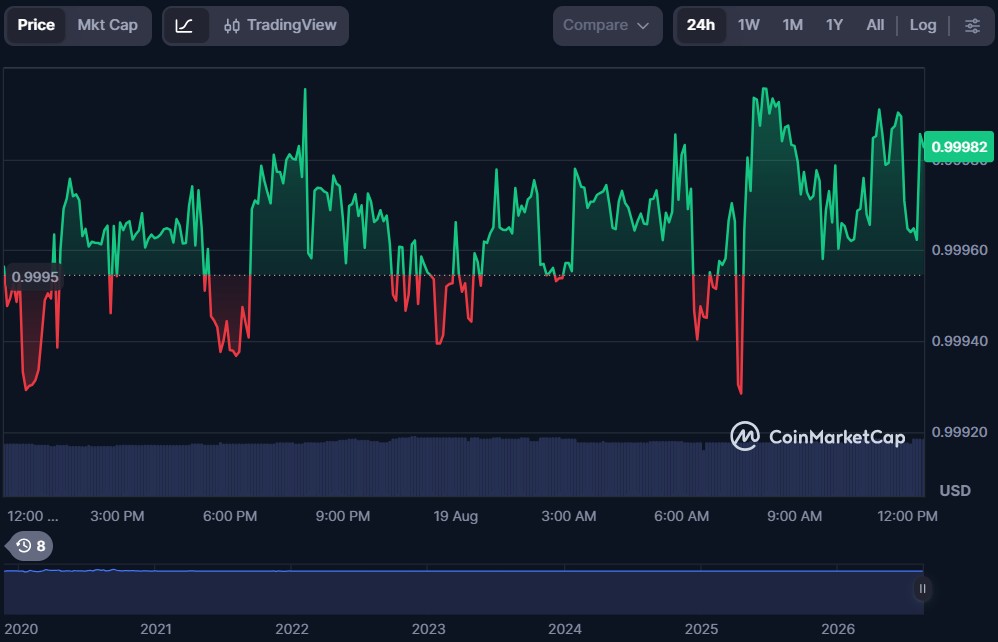
Task: Select the All time range
Action: 875,25
